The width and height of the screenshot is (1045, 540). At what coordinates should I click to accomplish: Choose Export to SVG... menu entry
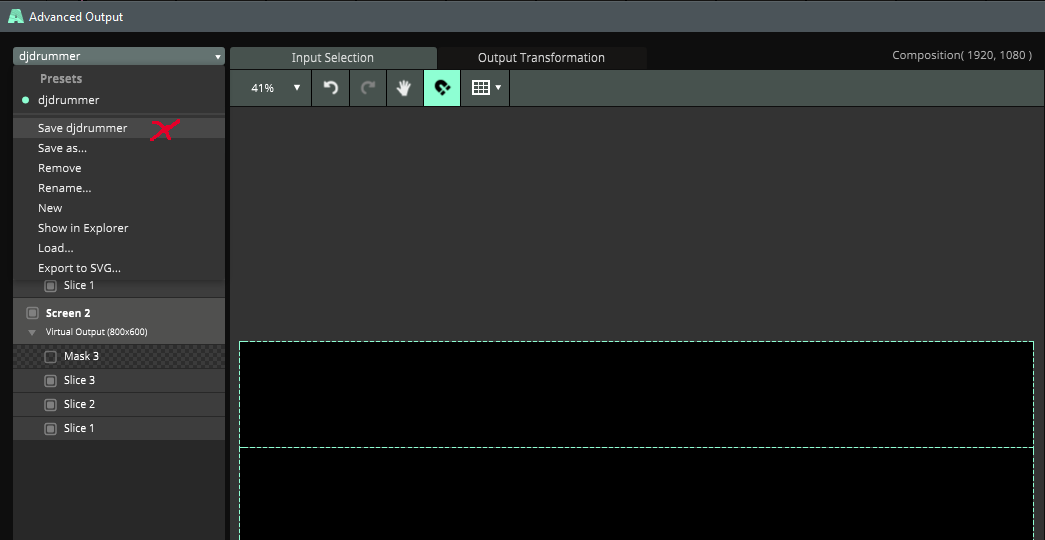click(x=79, y=268)
